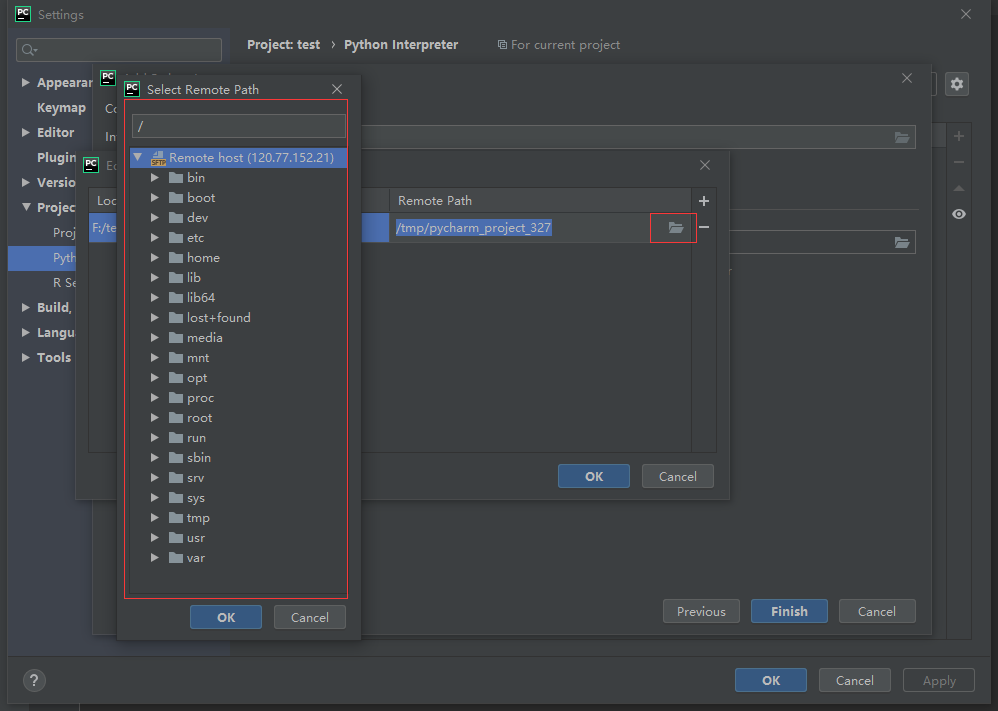Viewport: 998px width, 711px height.
Task: Expand the Tools settings section
Action: [25, 357]
